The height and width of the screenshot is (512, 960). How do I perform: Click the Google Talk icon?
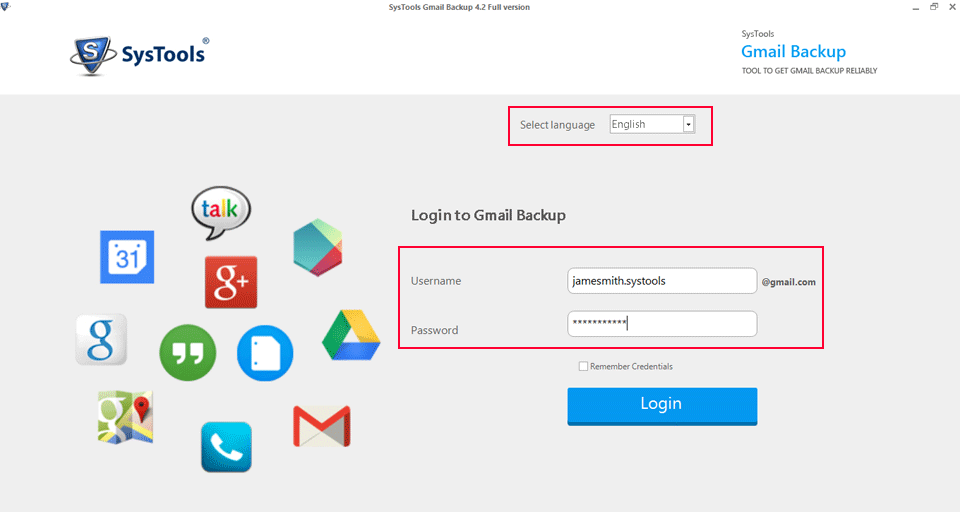coord(220,213)
